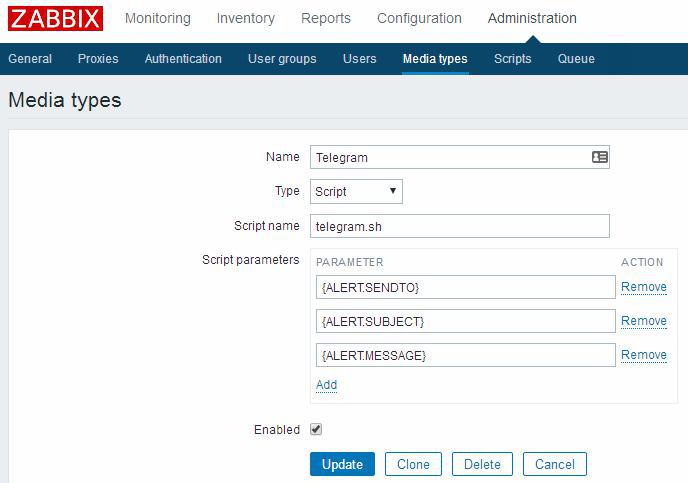Viewport: 688px width, 483px height.
Task: Open the User groups tab
Action: [282, 59]
